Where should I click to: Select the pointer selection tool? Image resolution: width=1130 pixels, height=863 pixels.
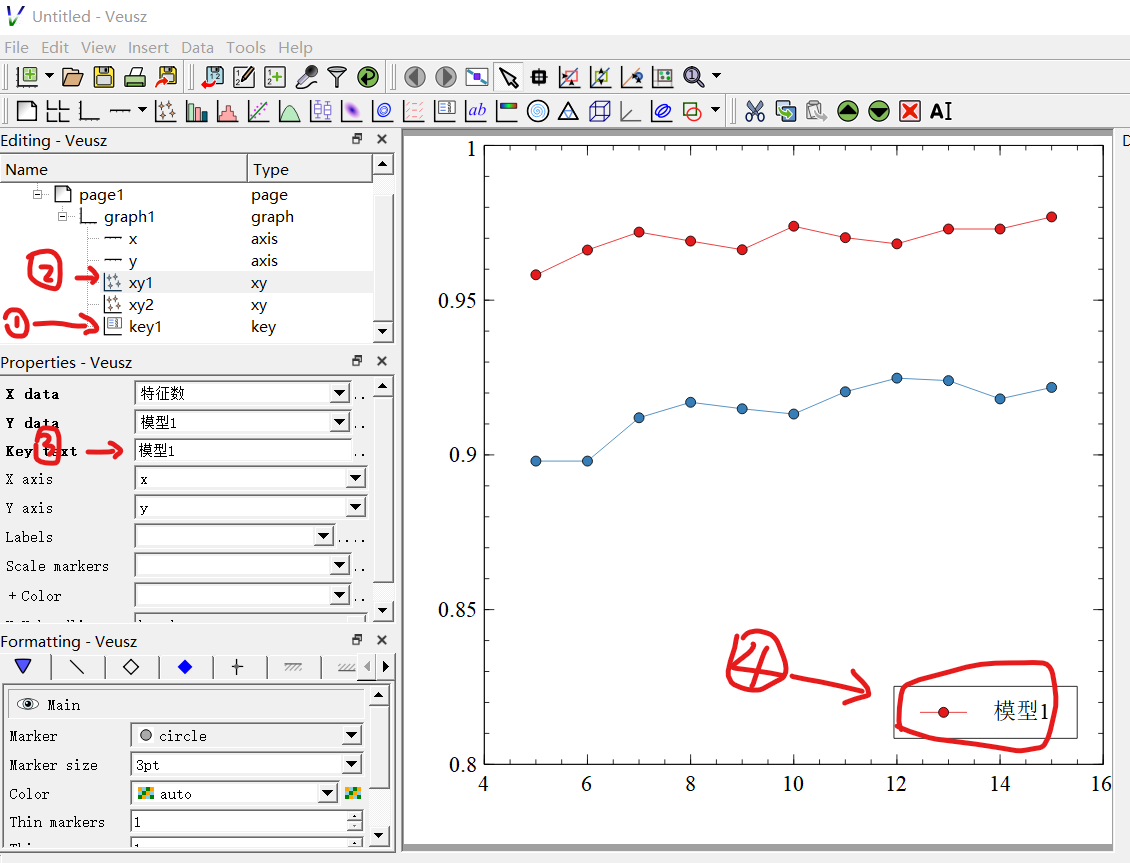point(508,76)
